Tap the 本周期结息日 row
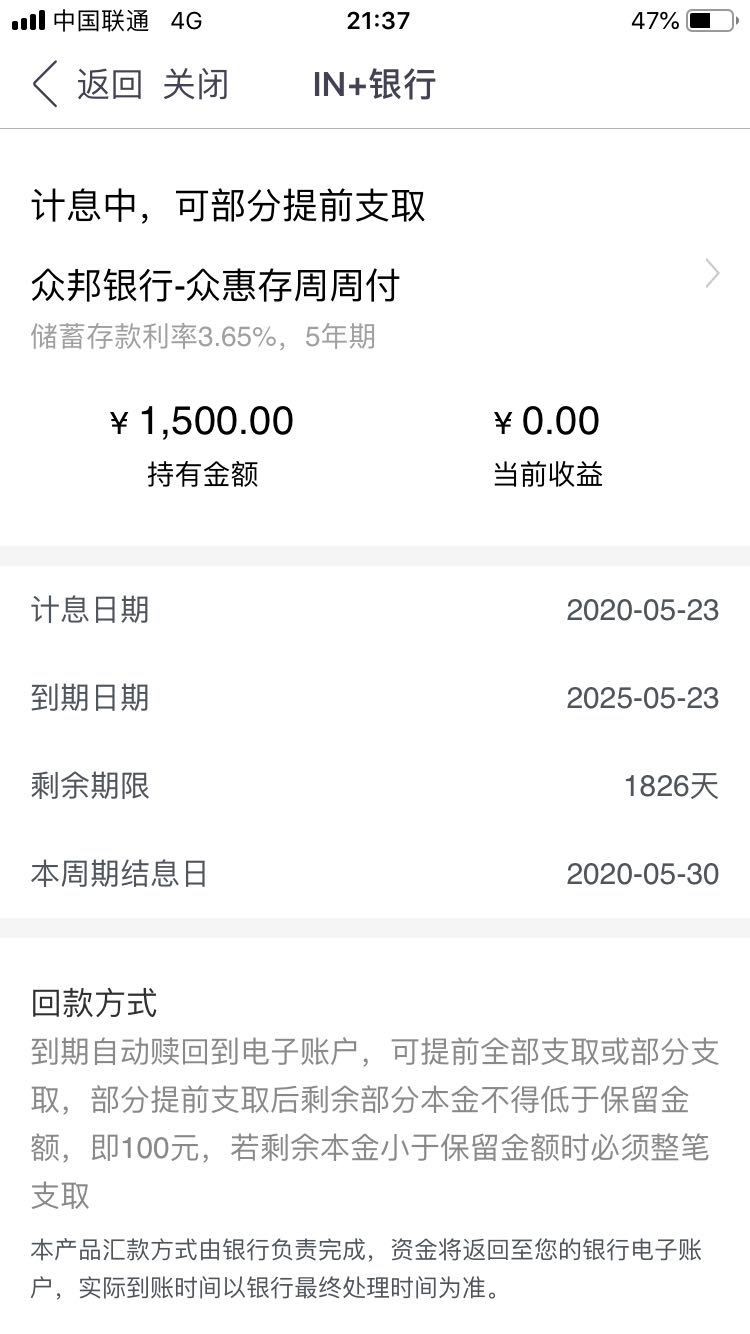Screen dimensions: 750x1334 coord(375,874)
